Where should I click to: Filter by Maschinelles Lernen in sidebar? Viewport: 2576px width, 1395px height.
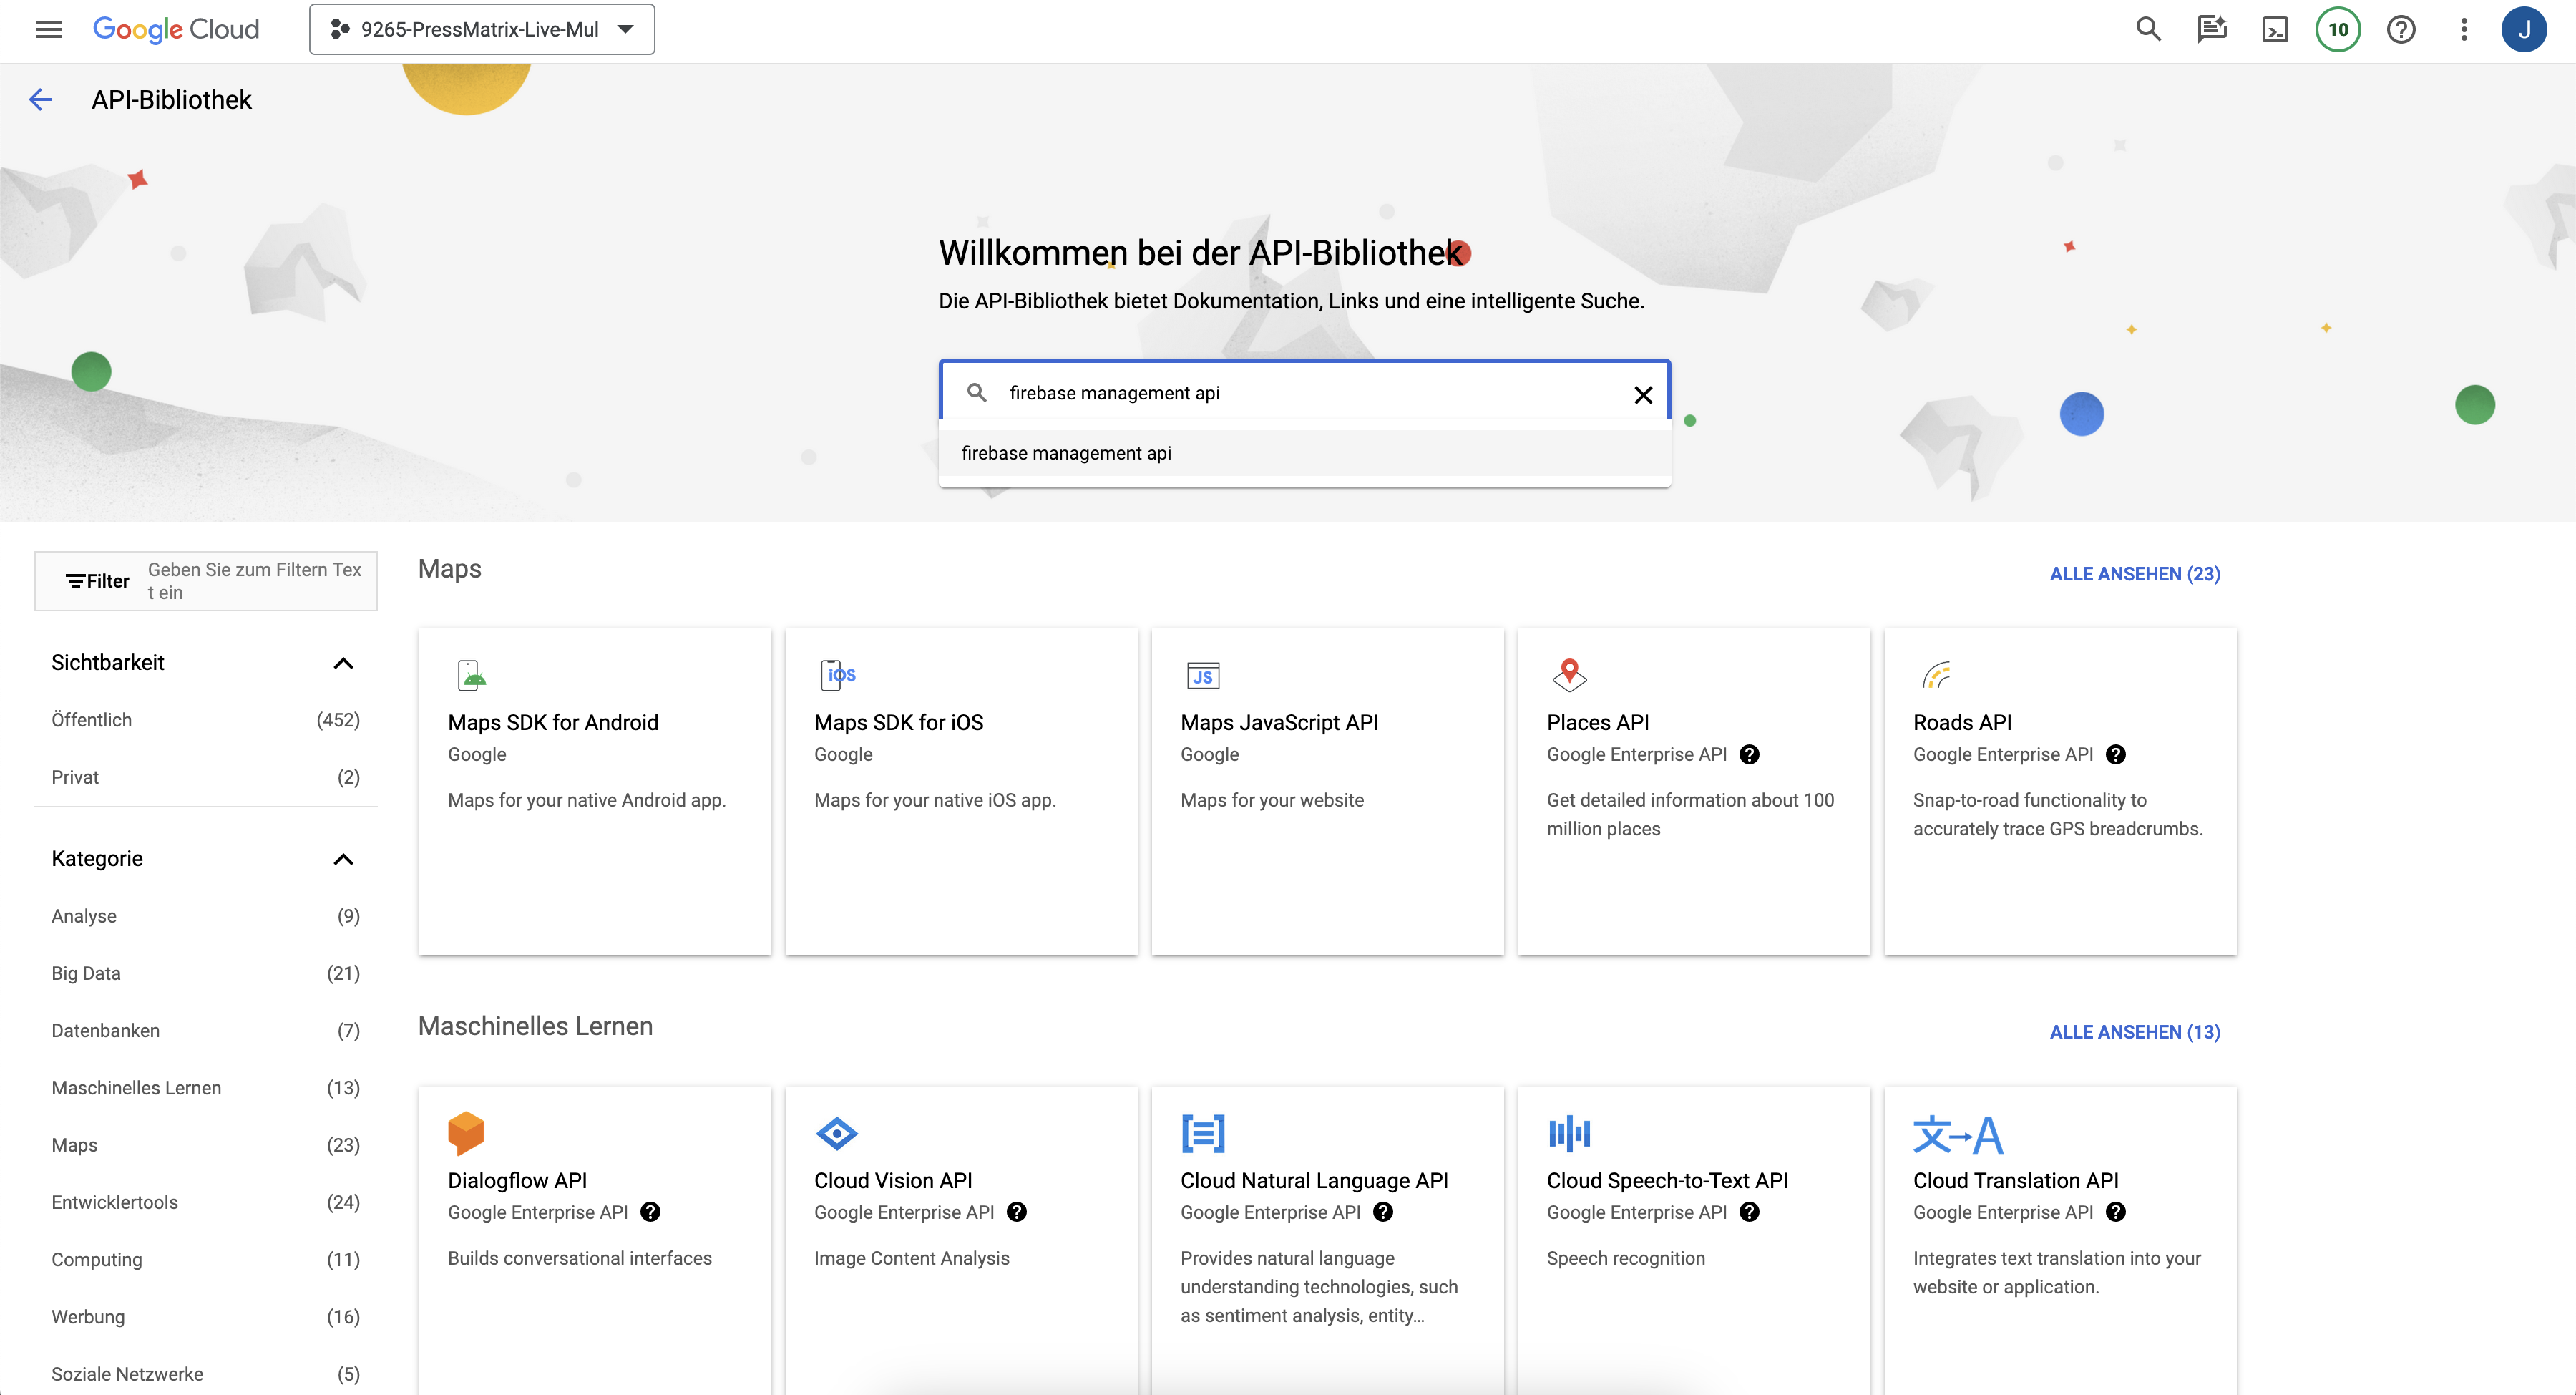click(205, 1088)
